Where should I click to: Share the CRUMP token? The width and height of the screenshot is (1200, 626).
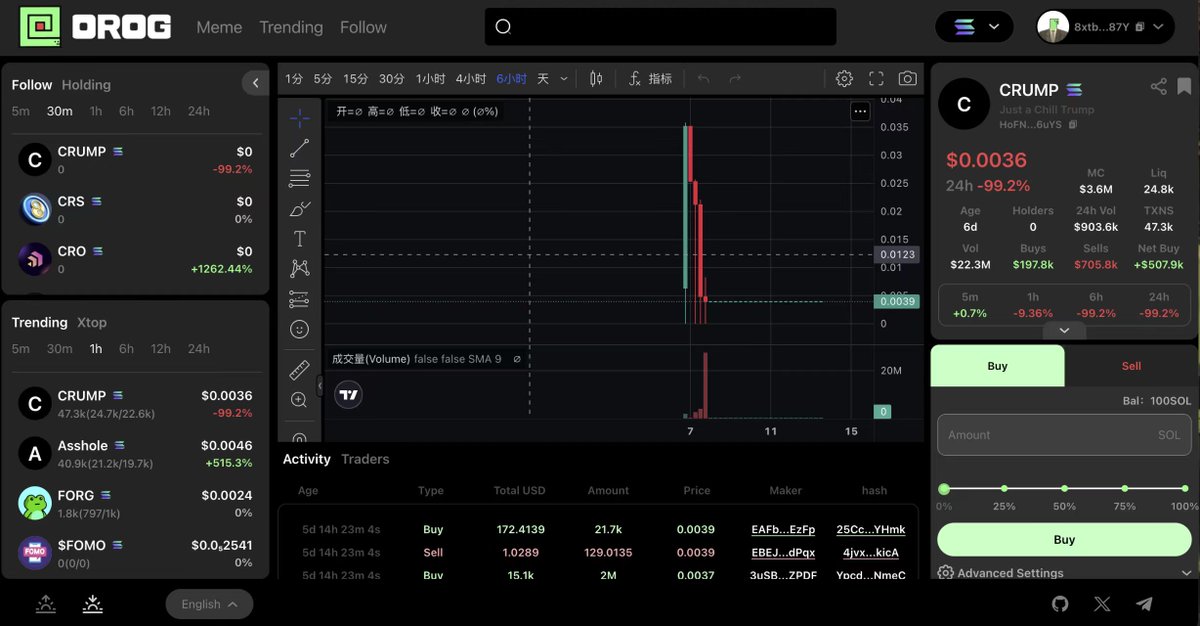[1158, 87]
